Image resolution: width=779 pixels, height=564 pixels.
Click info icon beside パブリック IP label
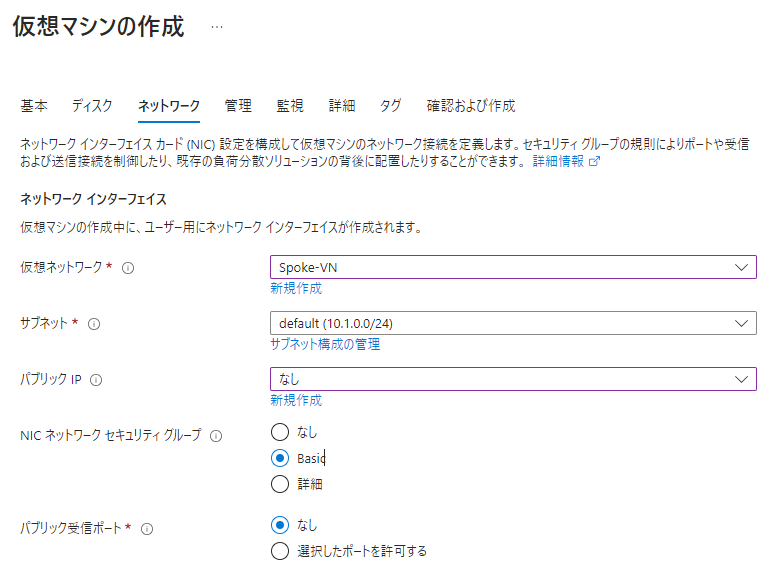(x=96, y=380)
